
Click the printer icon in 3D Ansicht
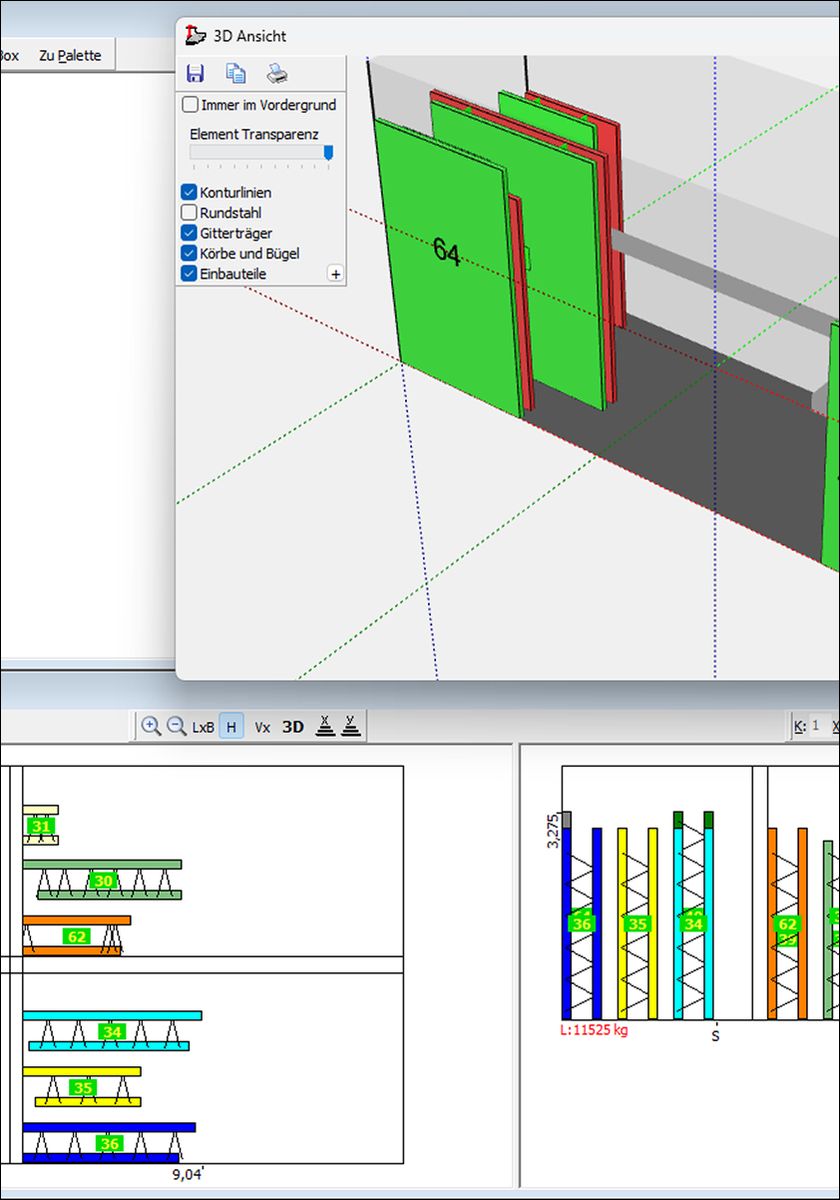click(277, 73)
